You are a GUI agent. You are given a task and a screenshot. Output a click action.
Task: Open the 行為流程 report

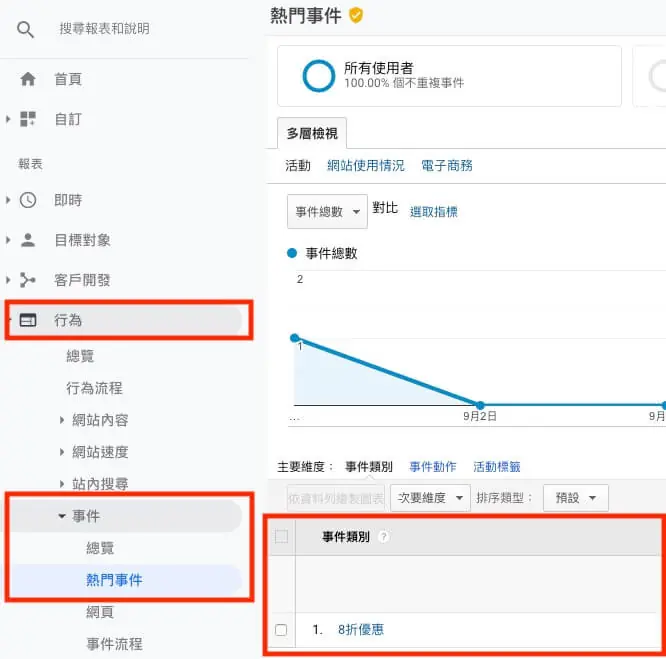94,388
